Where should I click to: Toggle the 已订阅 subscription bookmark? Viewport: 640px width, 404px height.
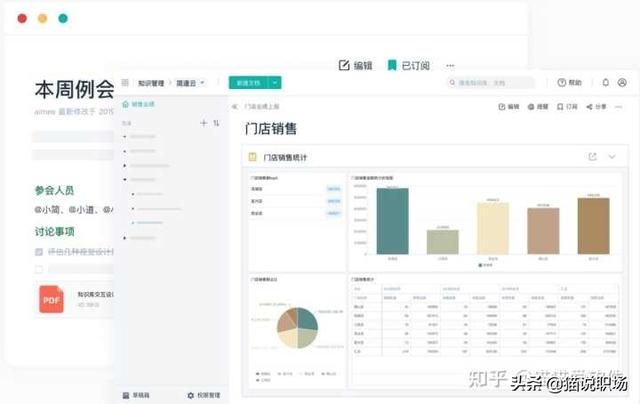coord(408,65)
